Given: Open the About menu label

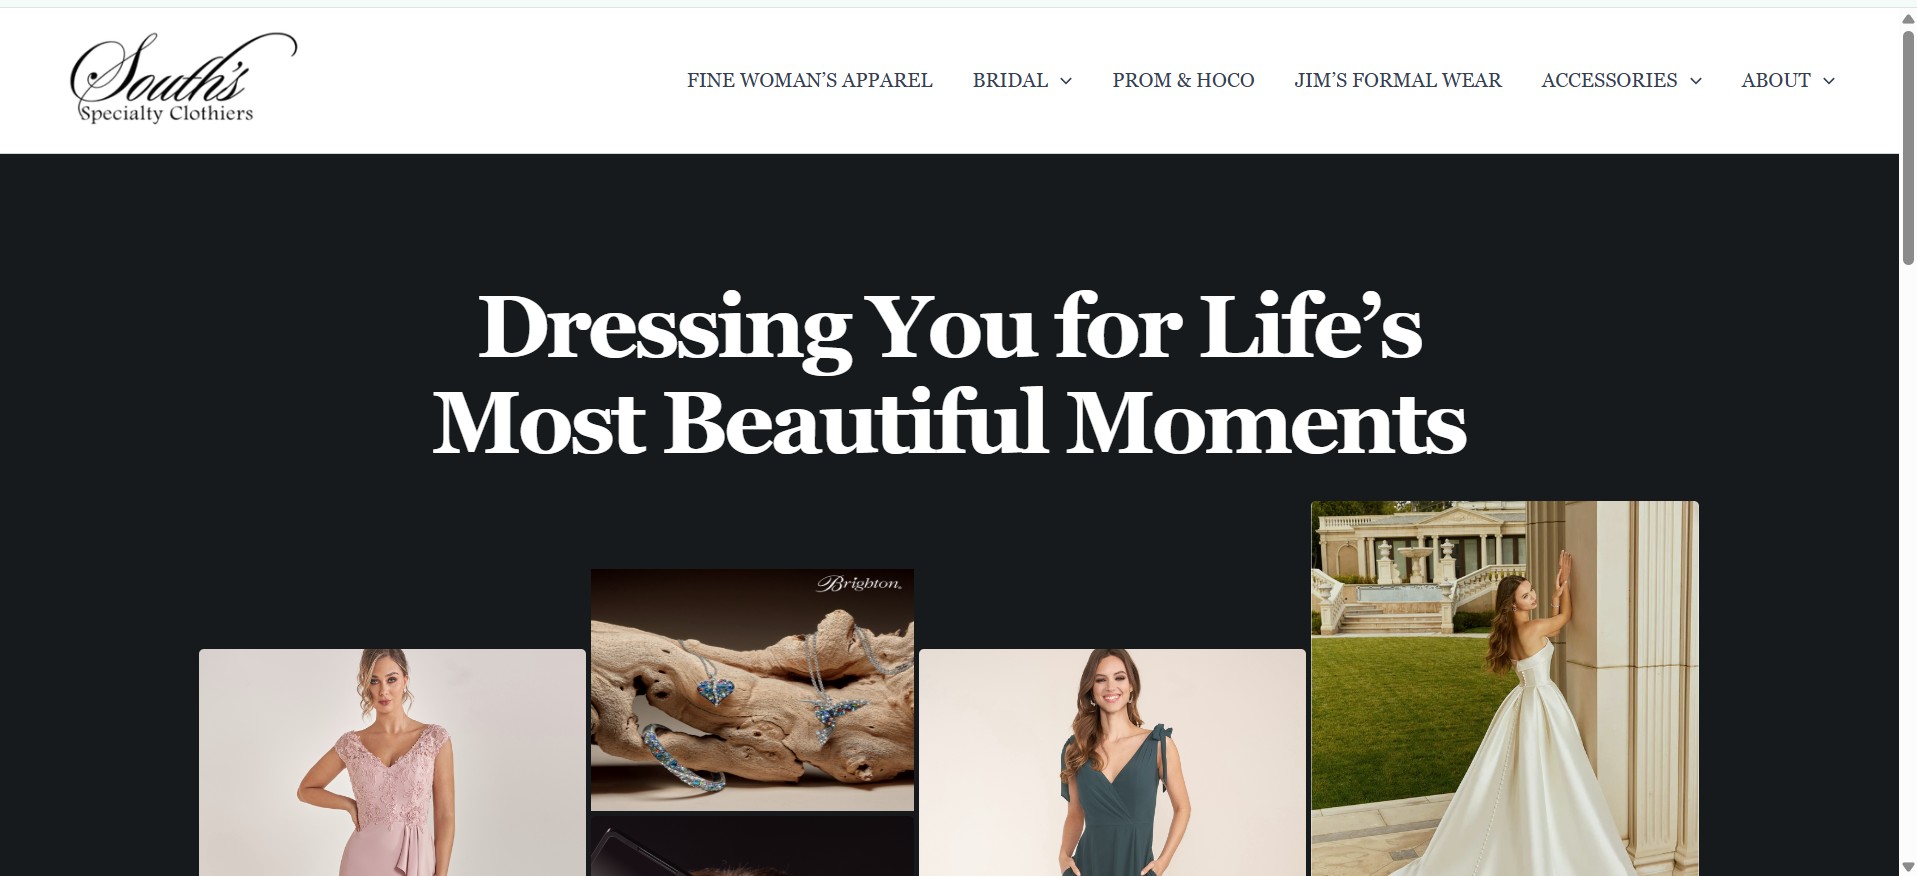Looking at the screenshot, I should tap(1775, 80).
